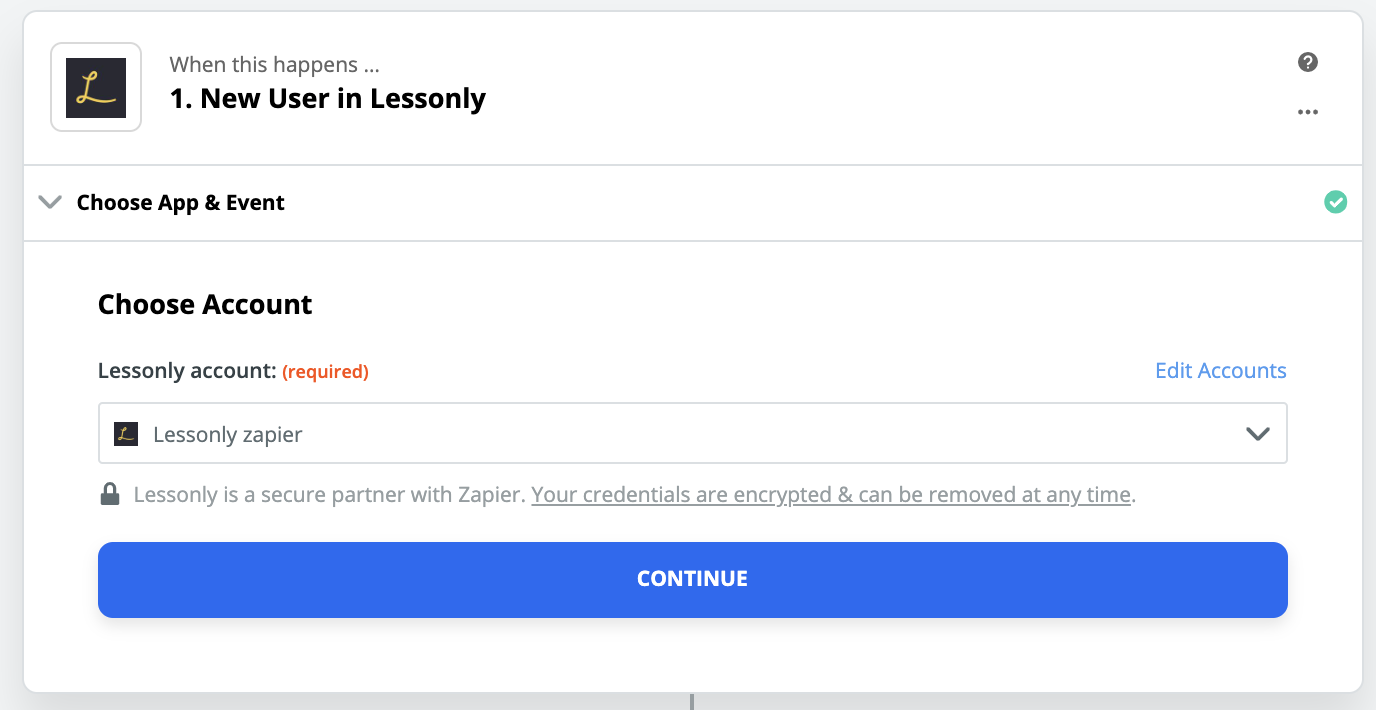Expand the Choose App & Event section header
Image resolution: width=1376 pixels, height=710 pixels.
coord(181,202)
